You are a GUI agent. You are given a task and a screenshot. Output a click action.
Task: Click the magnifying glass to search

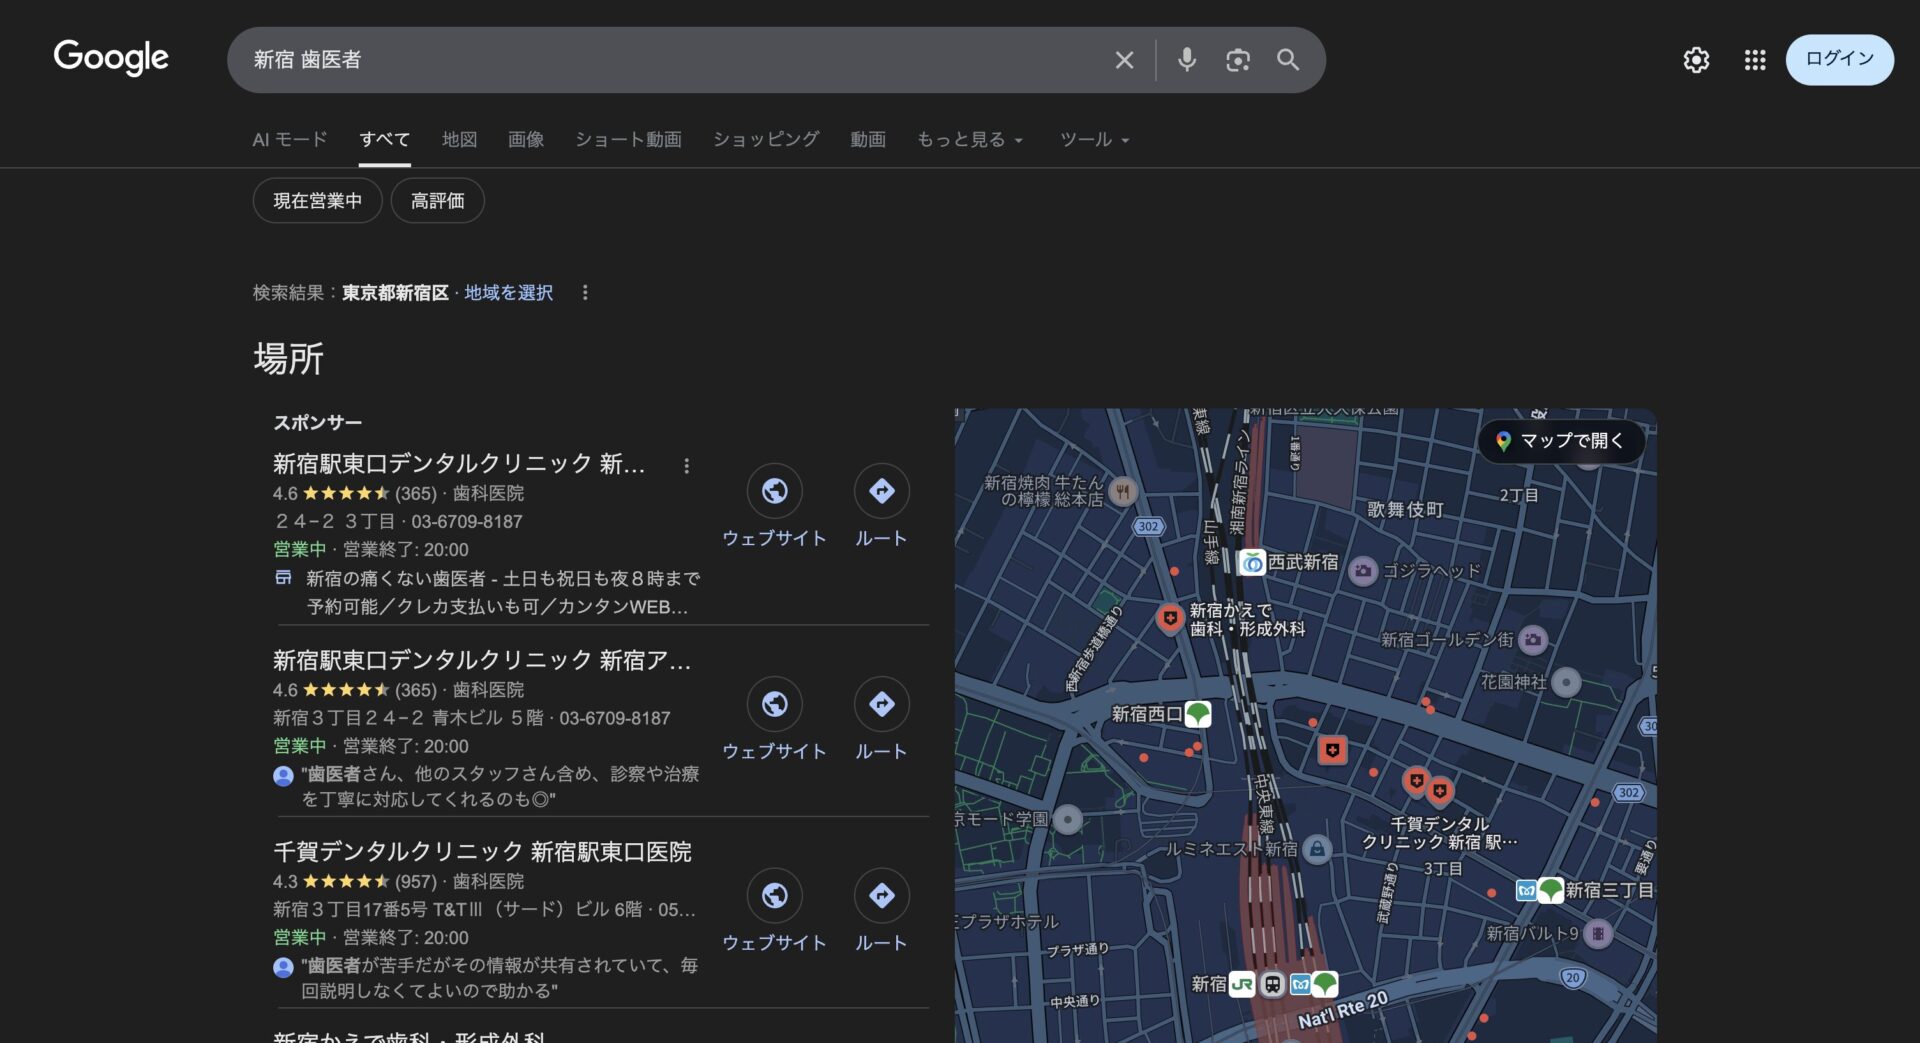tap(1288, 60)
